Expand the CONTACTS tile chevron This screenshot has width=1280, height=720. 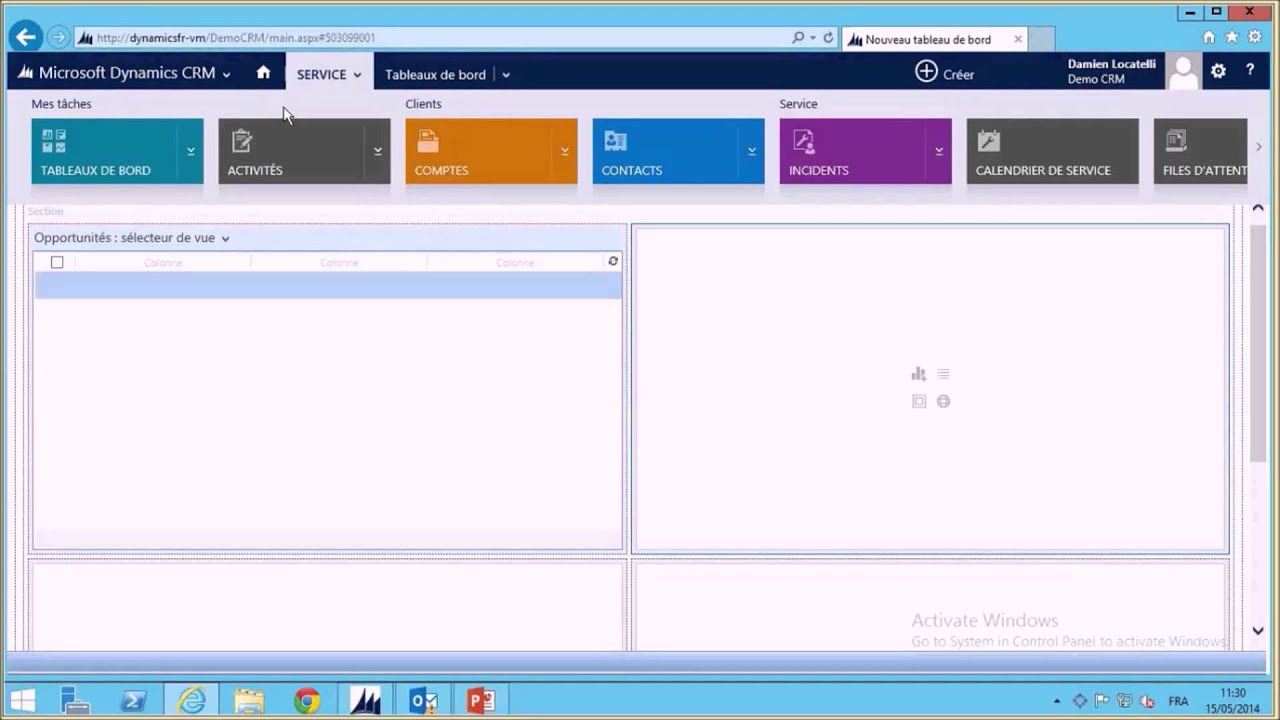point(752,151)
